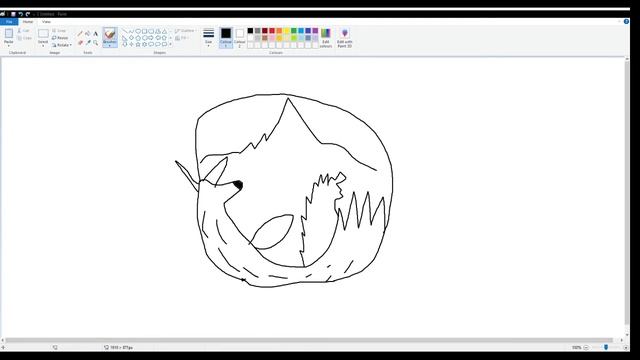Switch to the Home tab
Image resolution: width=640 pixels, height=360 pixels.
pyautogui.click(x=28, y=22)
